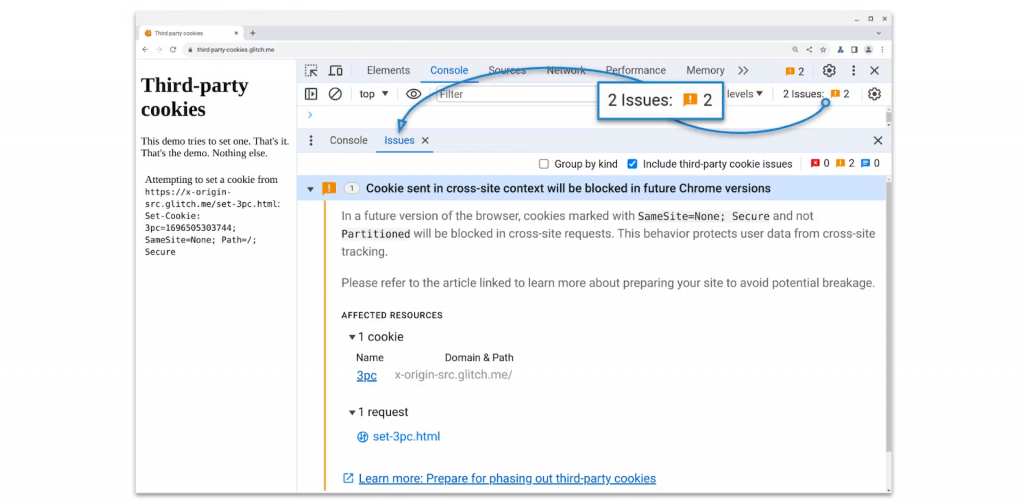Click the browser forward arrow
Screen dimensions: 1024x501
pyautogui.click(x=159, y=49)
